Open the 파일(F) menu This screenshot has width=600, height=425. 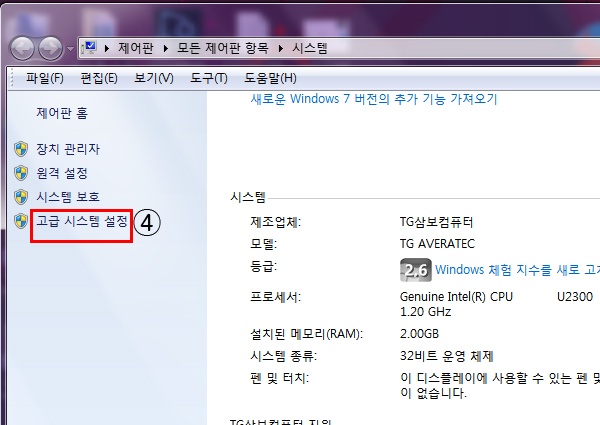45,78
